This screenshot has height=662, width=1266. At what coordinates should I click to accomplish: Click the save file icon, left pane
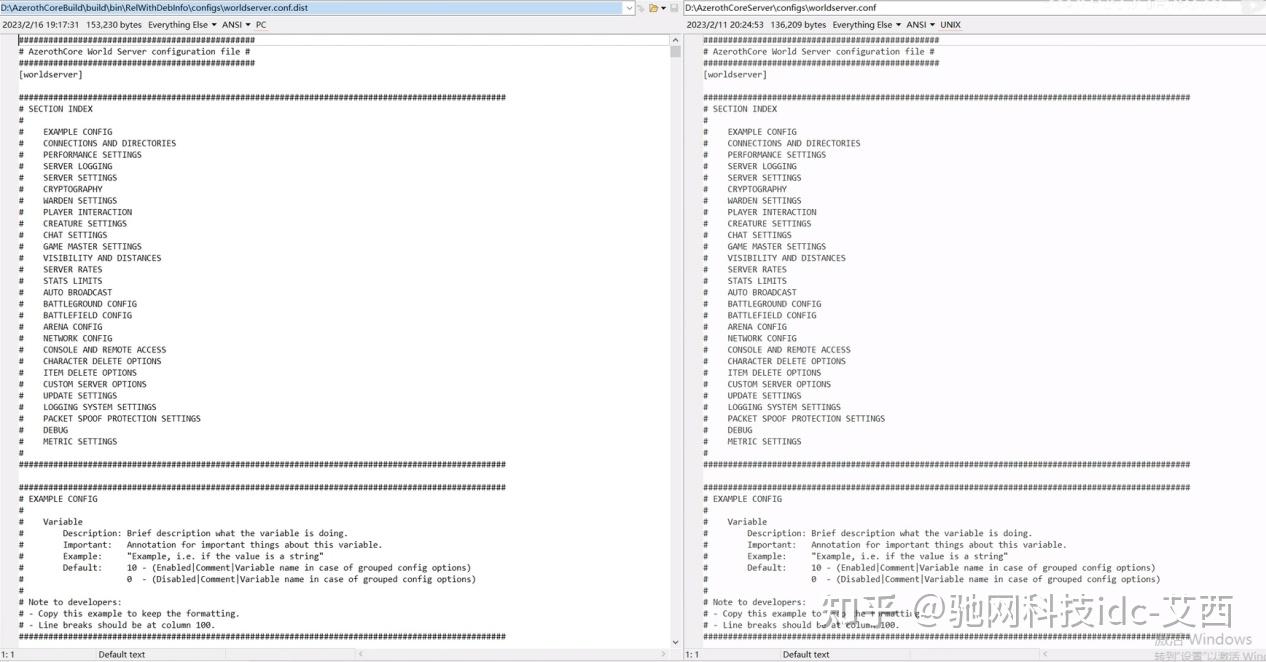[674, 8]
